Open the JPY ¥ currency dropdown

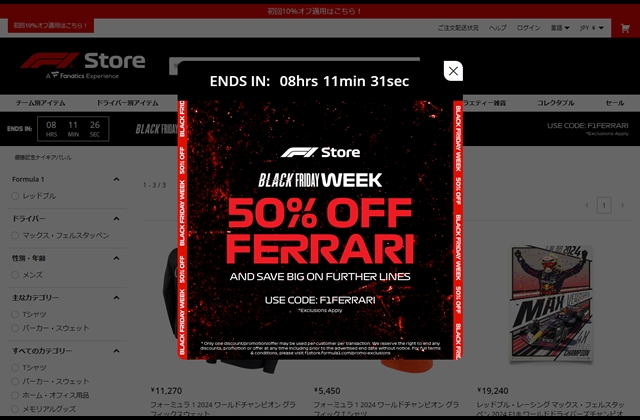(592, 28)
